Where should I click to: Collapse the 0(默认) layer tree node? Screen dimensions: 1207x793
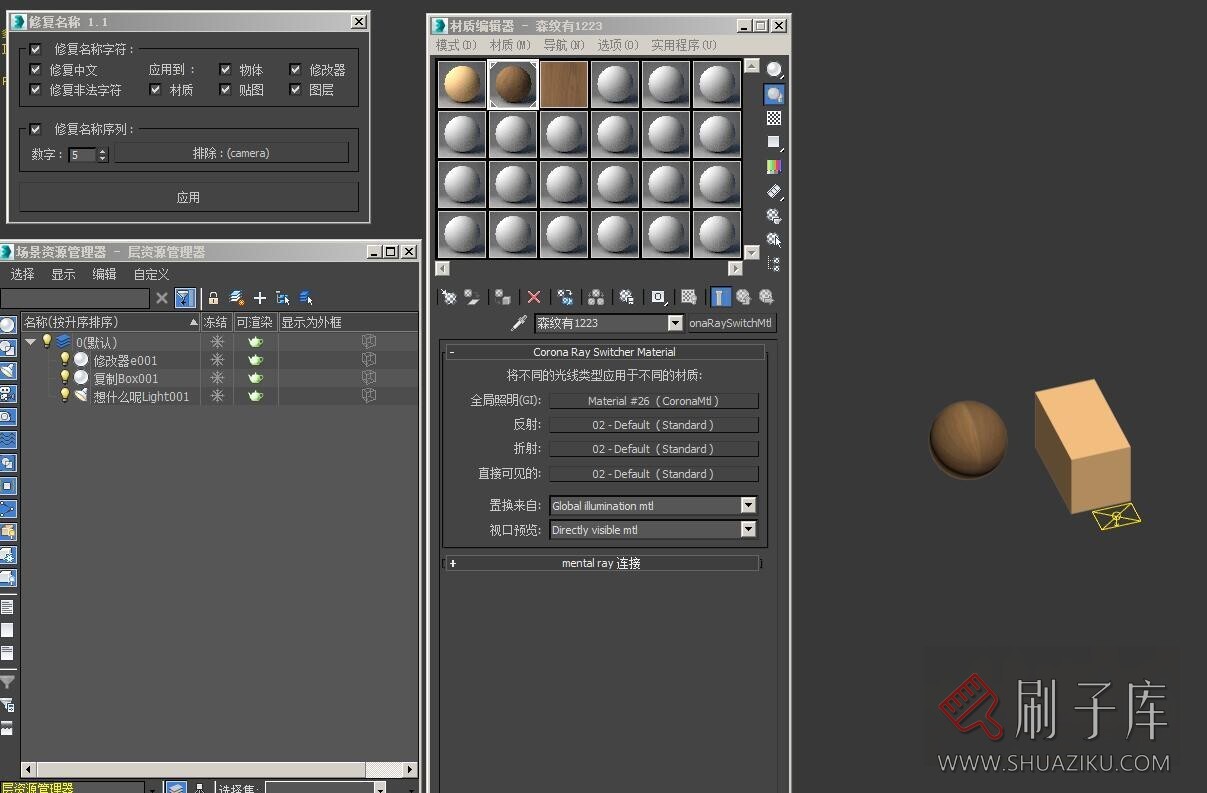(x=31, y=342)
